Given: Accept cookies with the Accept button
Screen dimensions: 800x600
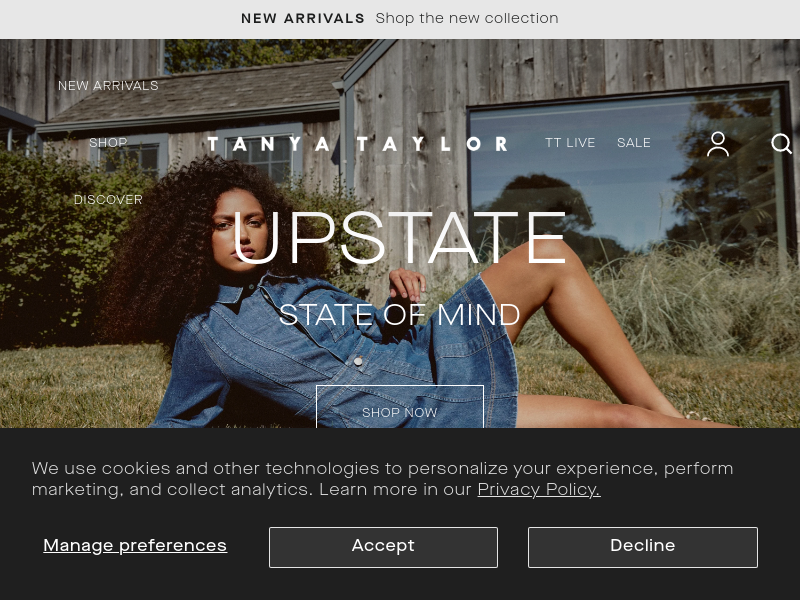Looking at the screenshot, I should 383,547.
